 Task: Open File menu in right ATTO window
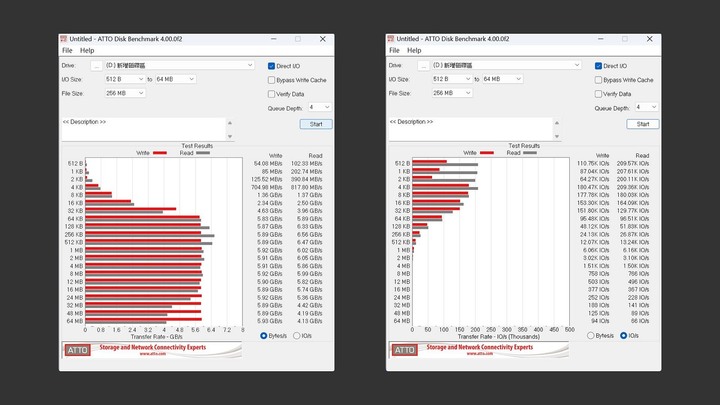[x=394, y=51]
